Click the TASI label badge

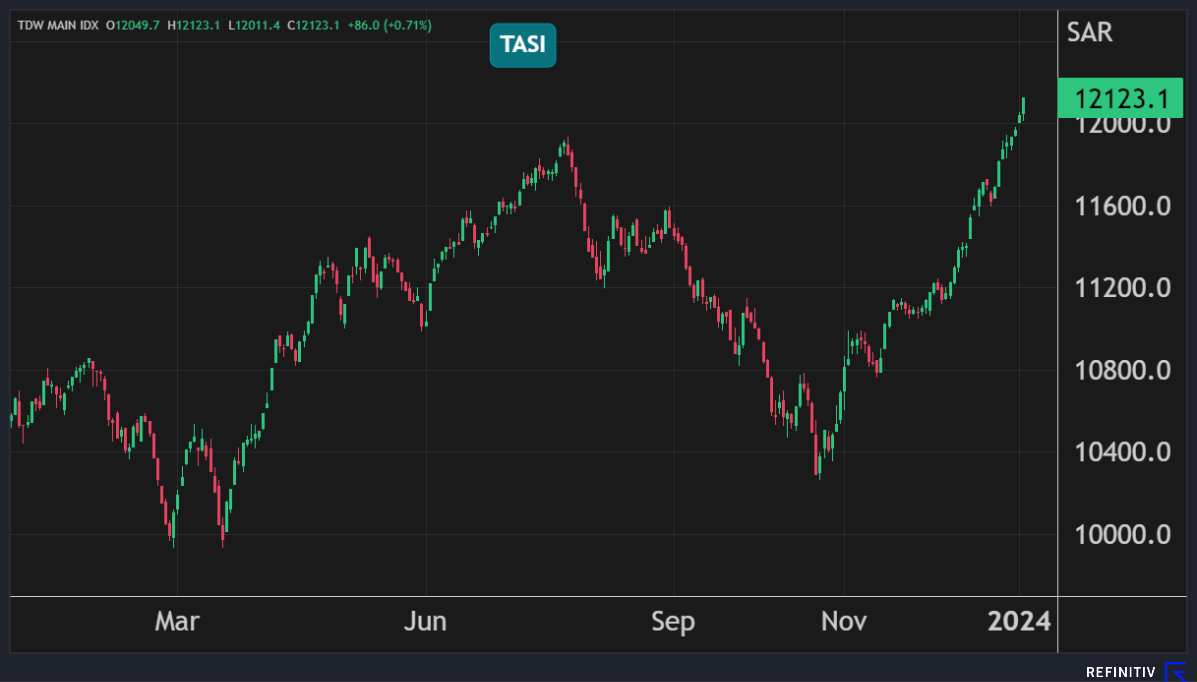(x=522, y=45)
